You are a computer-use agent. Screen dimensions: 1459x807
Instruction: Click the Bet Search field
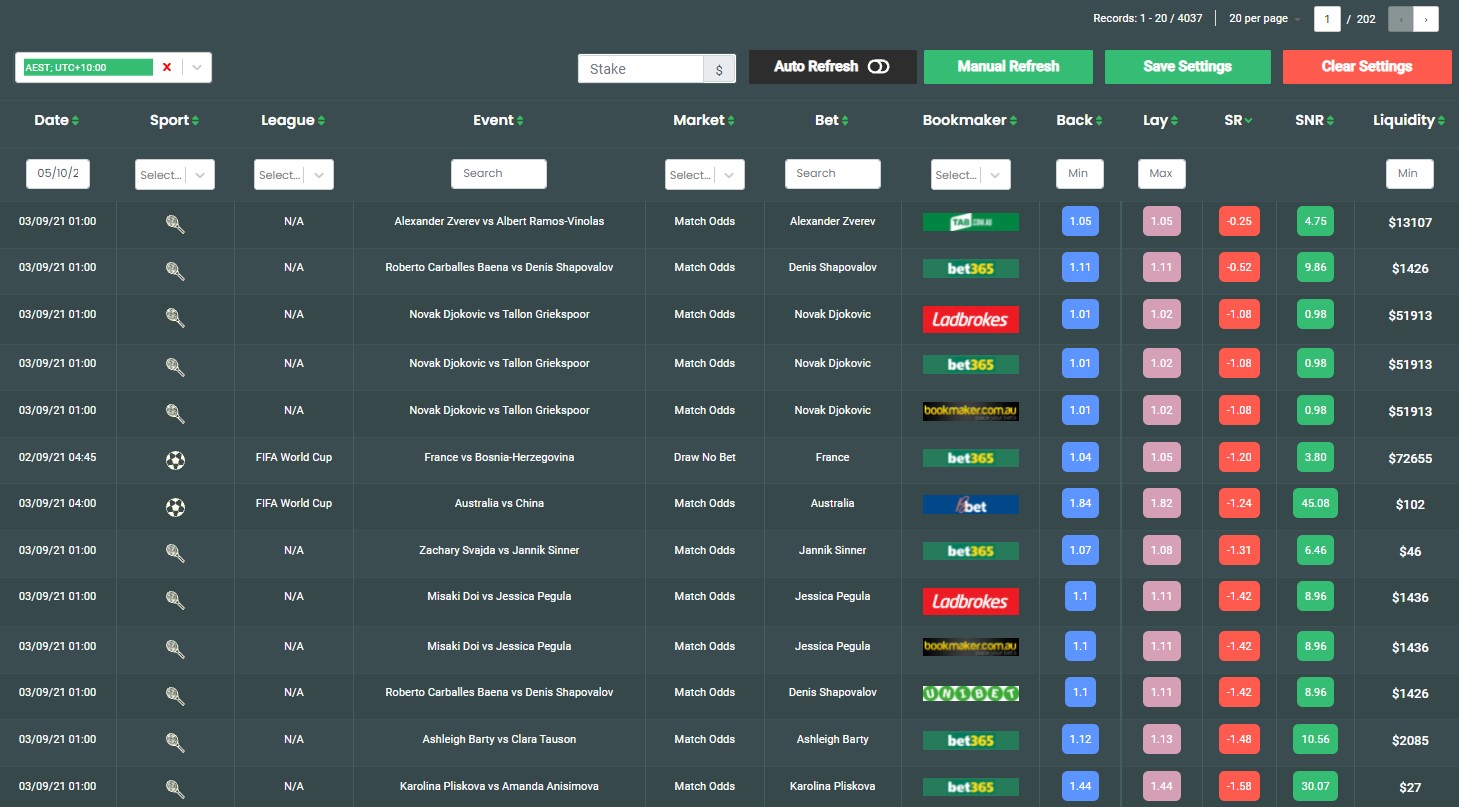(x=833, y=174)
